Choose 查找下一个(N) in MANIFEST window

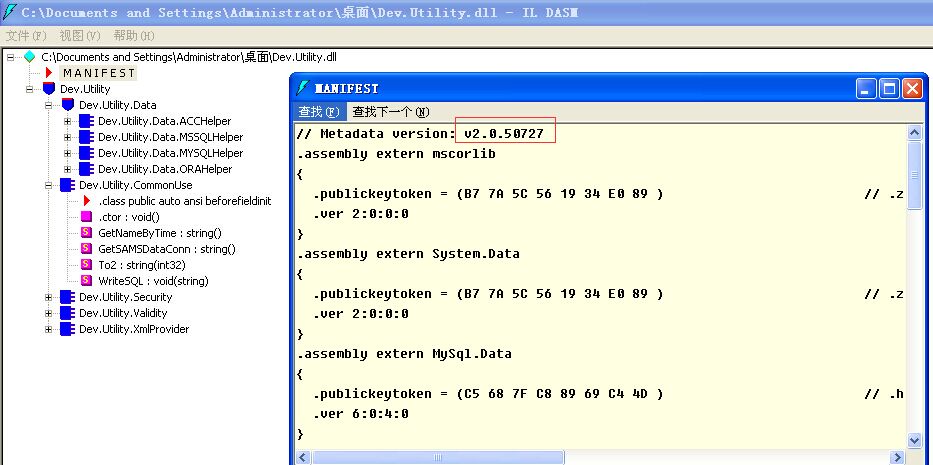[391, 112]
